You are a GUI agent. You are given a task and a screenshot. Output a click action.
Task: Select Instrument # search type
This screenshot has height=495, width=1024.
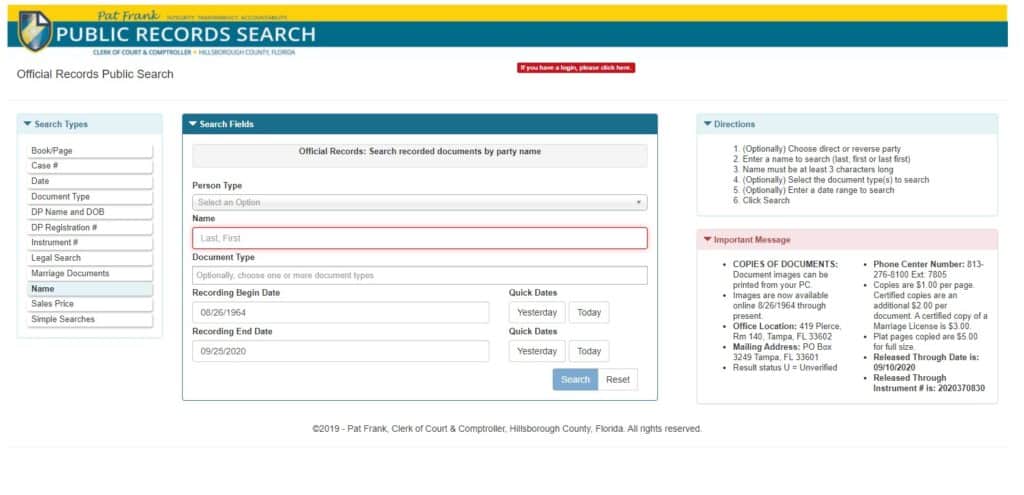(90, 243)
